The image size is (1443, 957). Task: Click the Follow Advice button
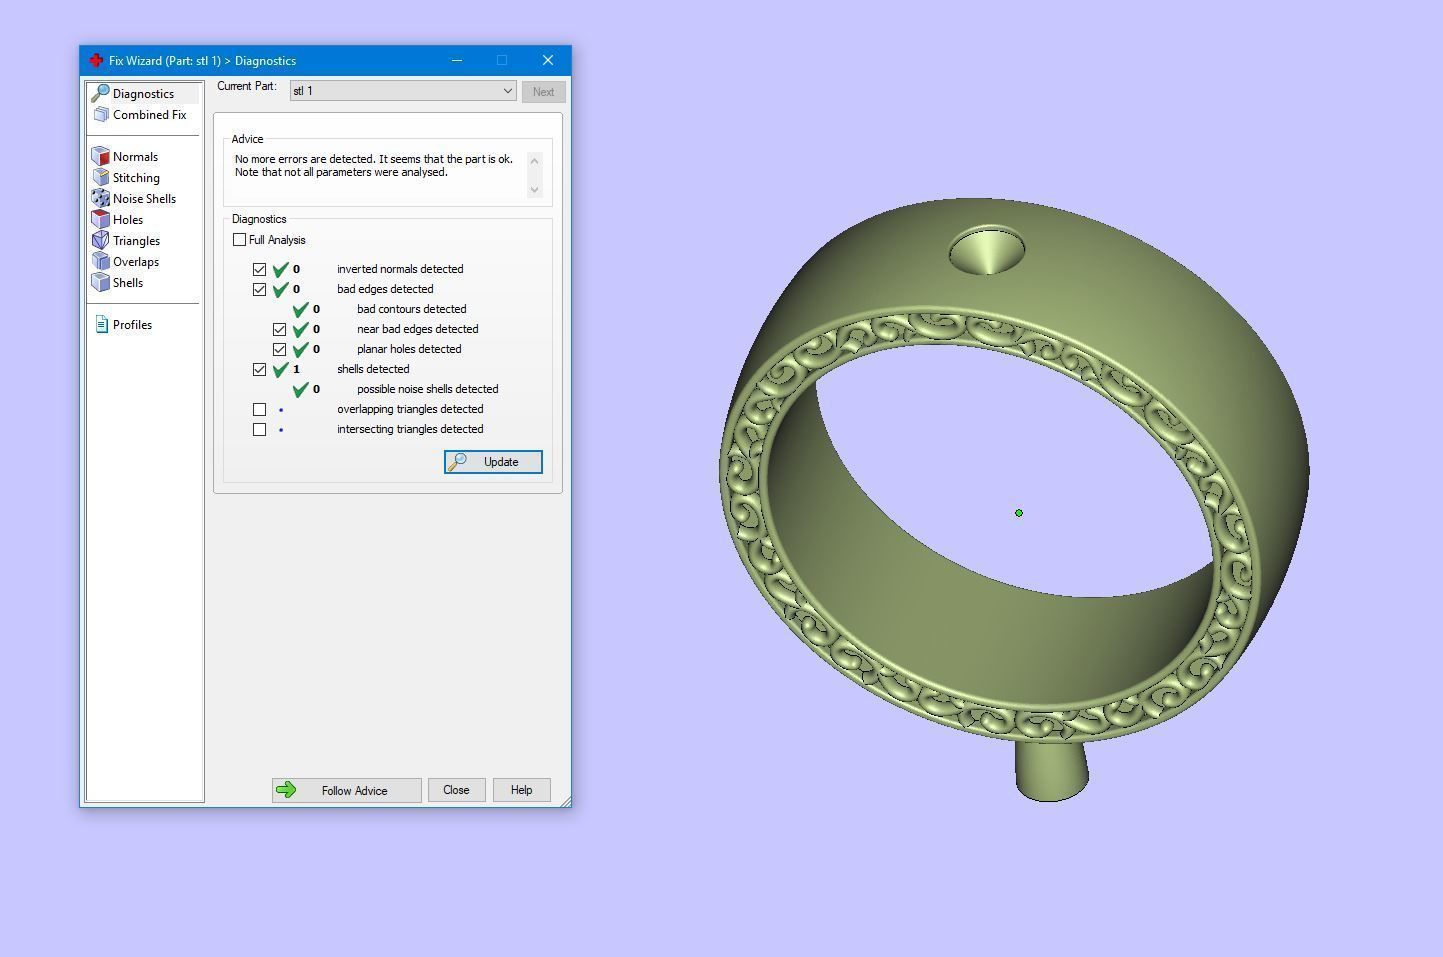[346, 790]
